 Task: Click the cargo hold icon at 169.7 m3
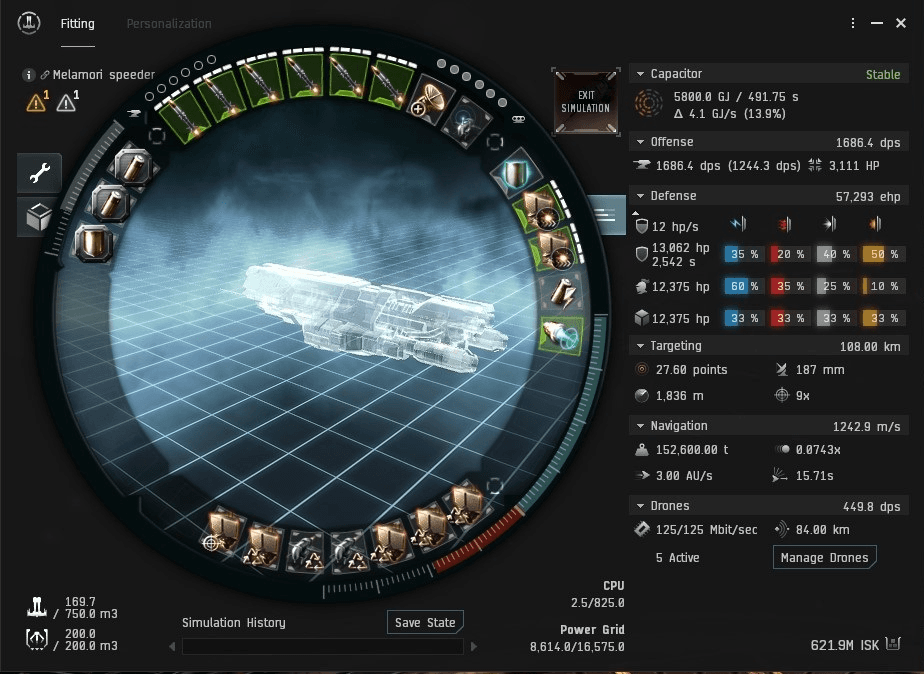click(37, 607)
